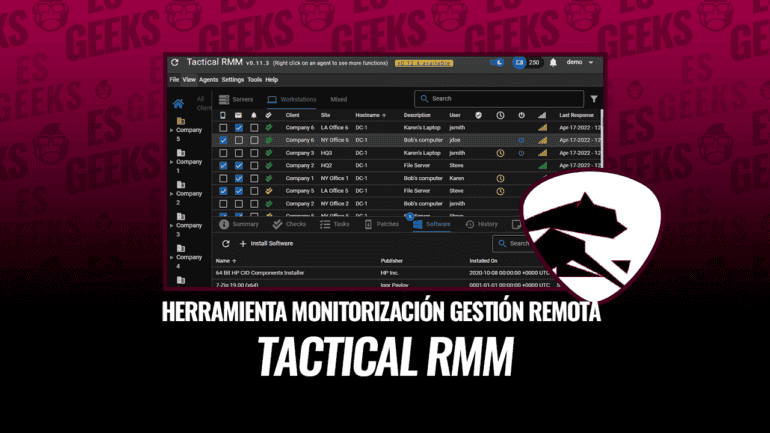Screen dimensions: 770x433
Task: Click the yellow clock icon in HQ3 row
Action: coord(500,153)
